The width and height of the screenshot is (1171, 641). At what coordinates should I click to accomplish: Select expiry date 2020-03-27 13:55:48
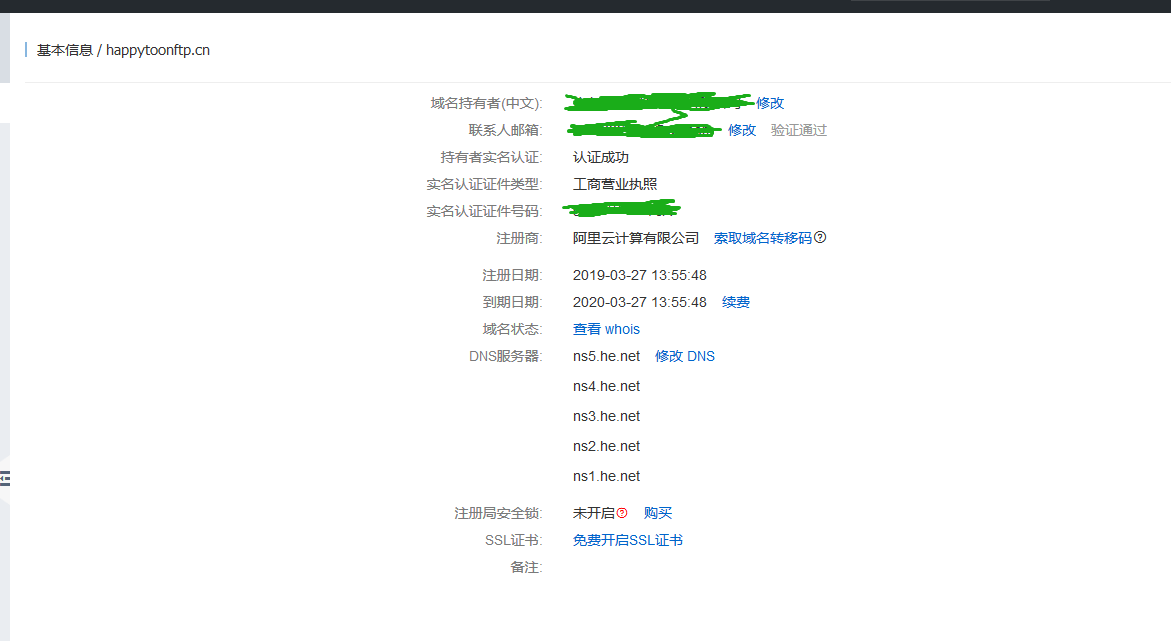pos(639,302)
